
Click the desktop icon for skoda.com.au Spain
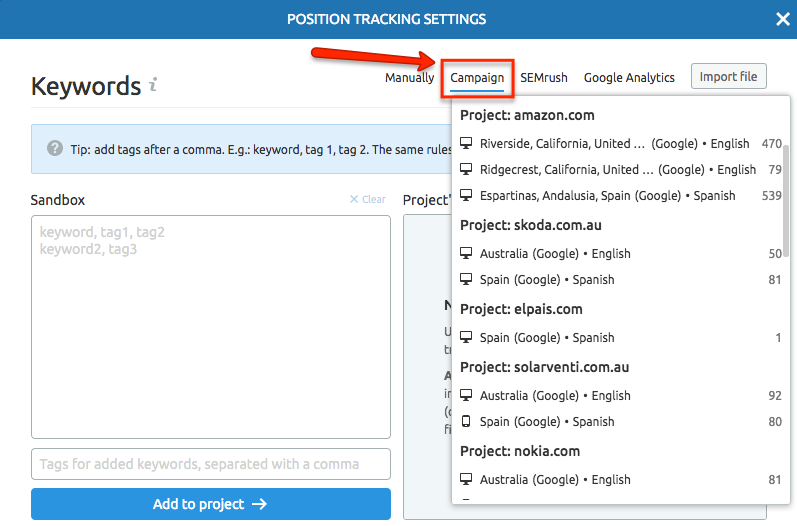point(466,279)
